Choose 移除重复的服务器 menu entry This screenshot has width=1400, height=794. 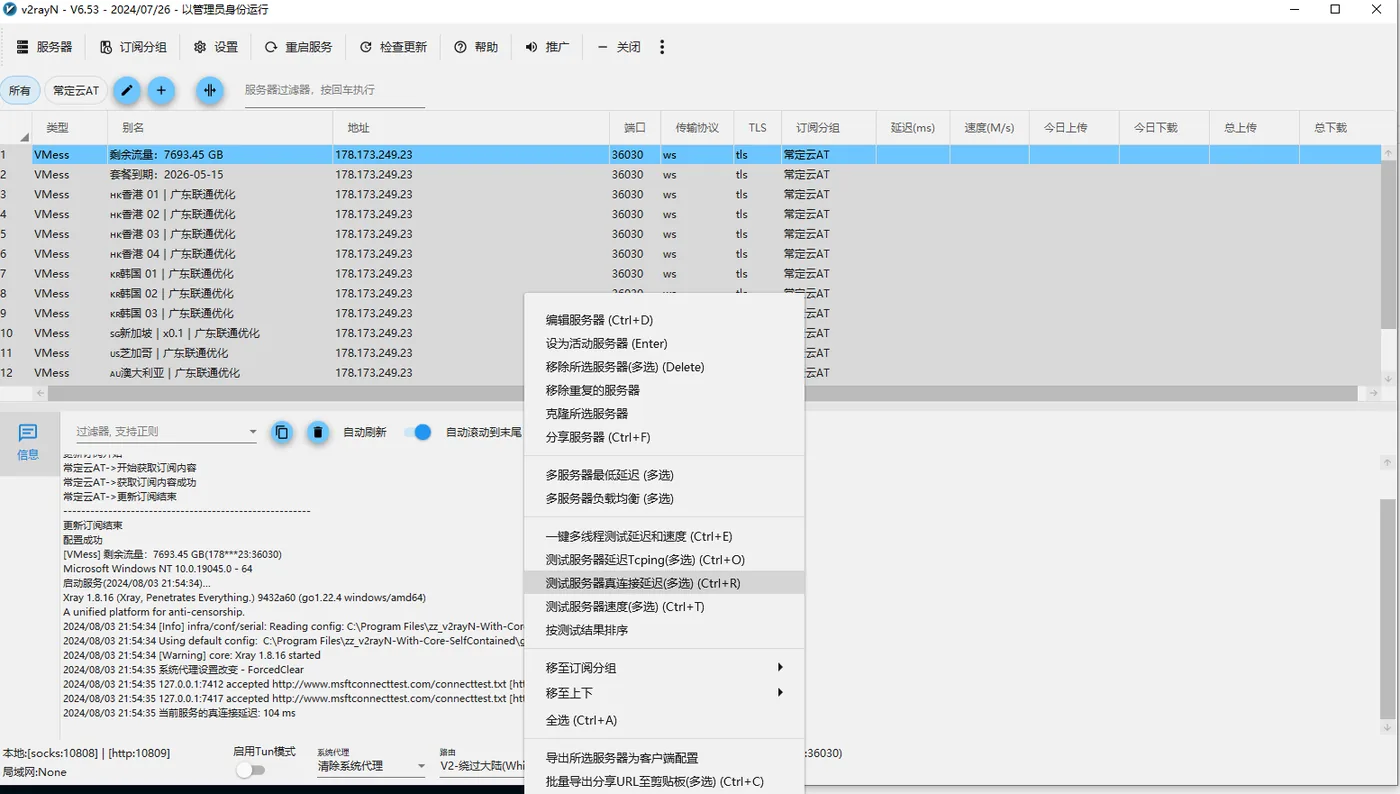click(664, 390)
